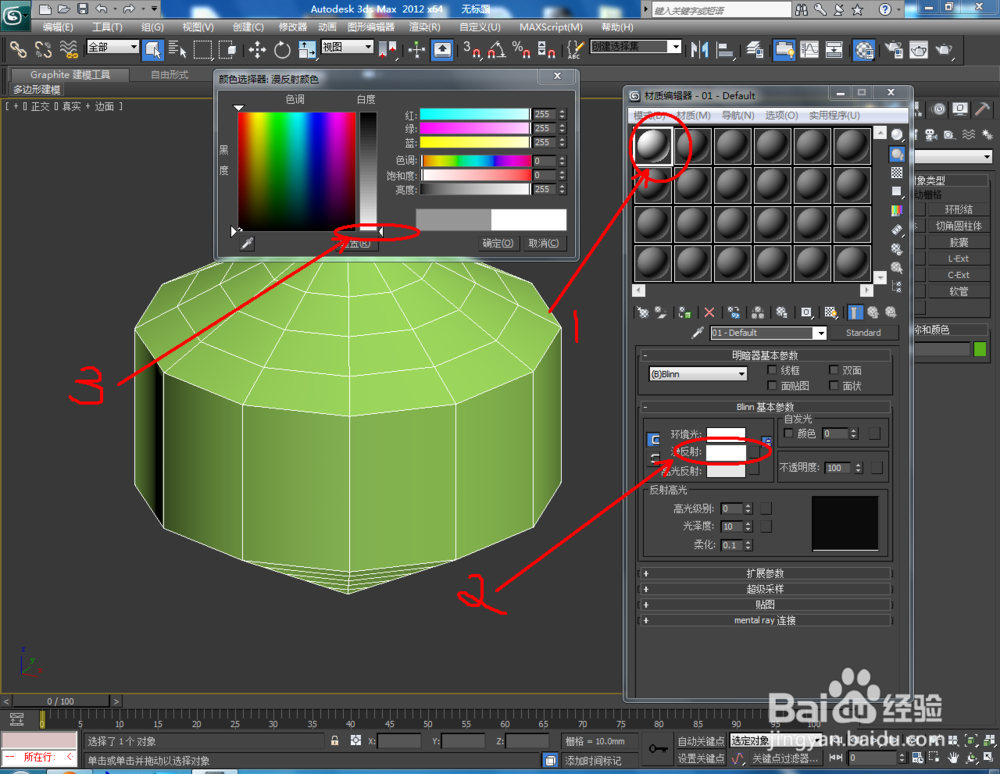Enable the 面状 faceted checkbox
Viewport: 1000px width, 774px height.
[834, 385]
